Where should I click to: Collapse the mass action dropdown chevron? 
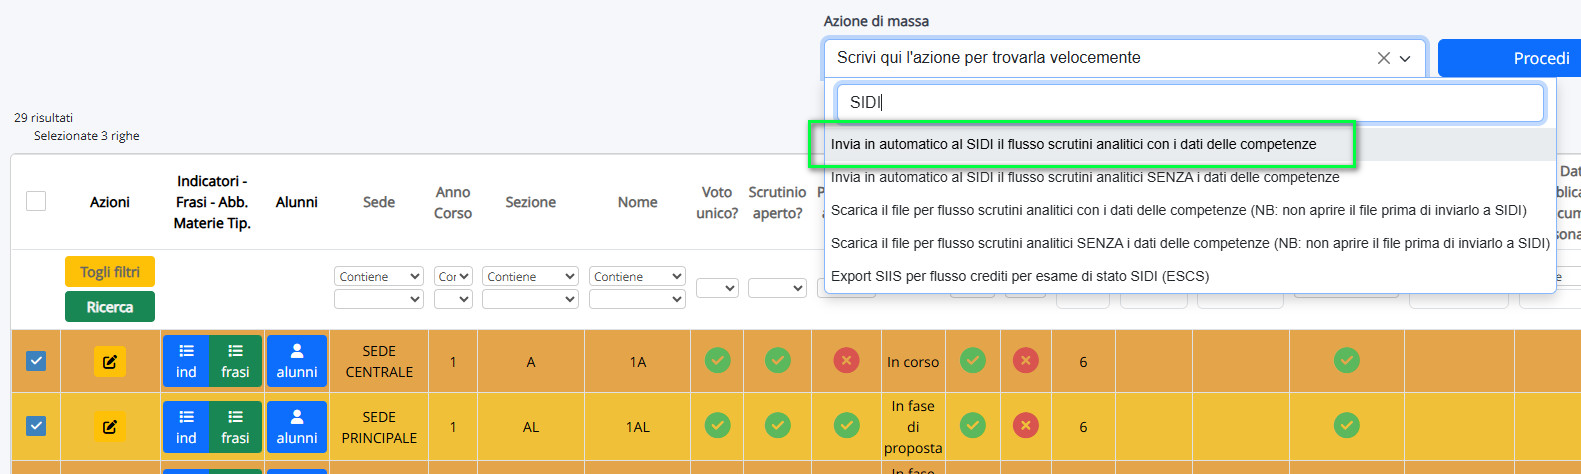pyautogui.click(x=1405, y=58)
